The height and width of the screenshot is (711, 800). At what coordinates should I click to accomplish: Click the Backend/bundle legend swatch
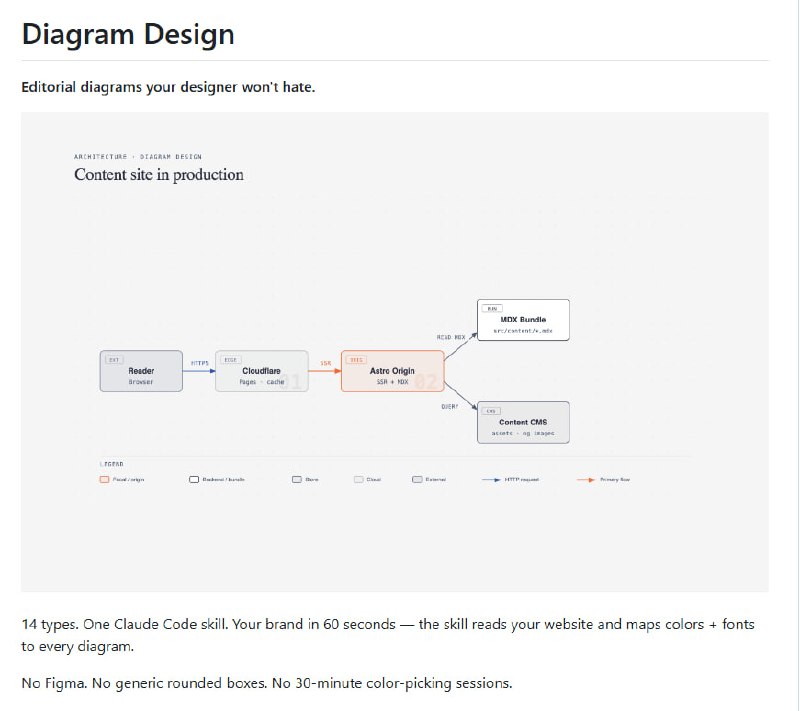(194, 480)
